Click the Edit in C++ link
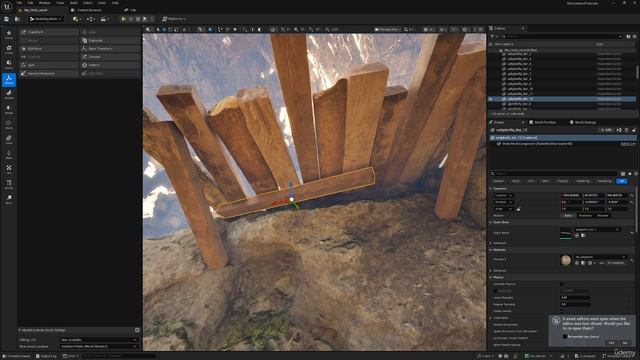This screenshot has height=360, width=640. [628, 144]
